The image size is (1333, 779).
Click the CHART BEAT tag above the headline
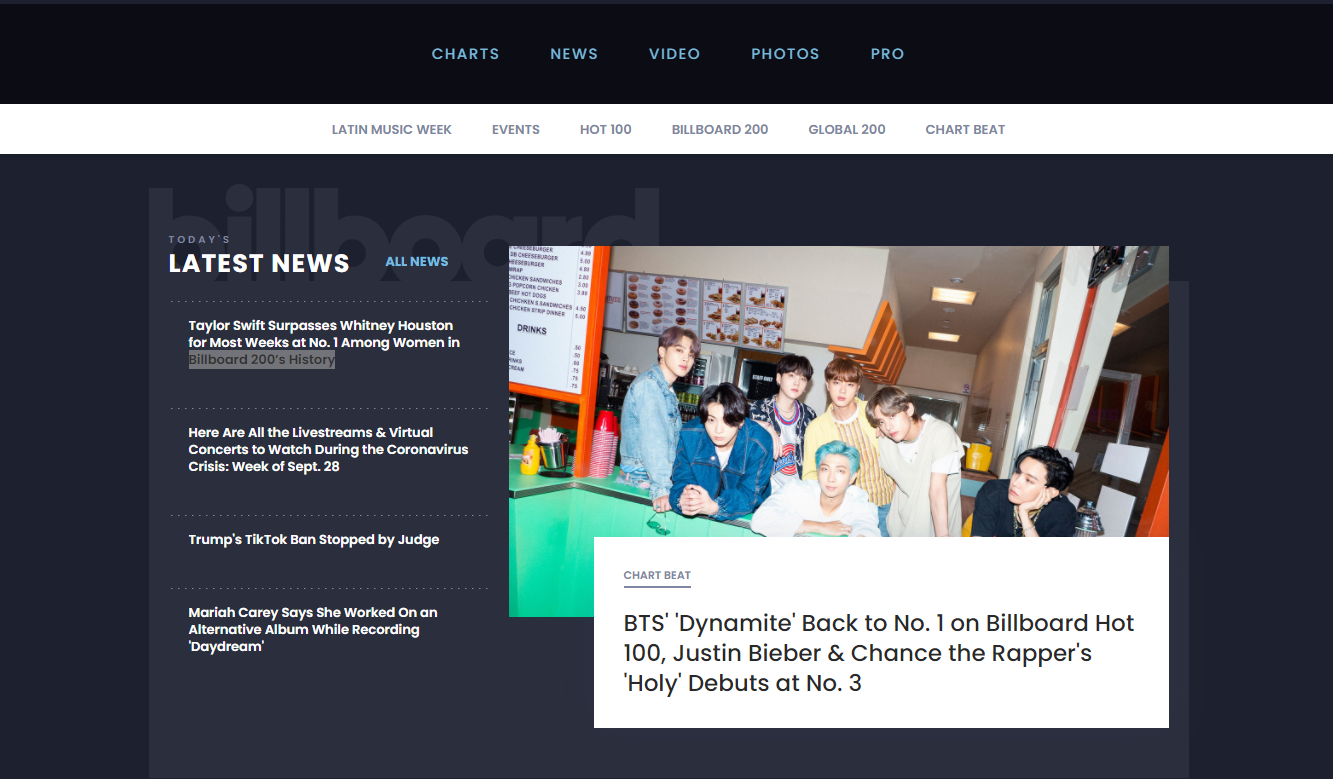click(x=657, y=576)
